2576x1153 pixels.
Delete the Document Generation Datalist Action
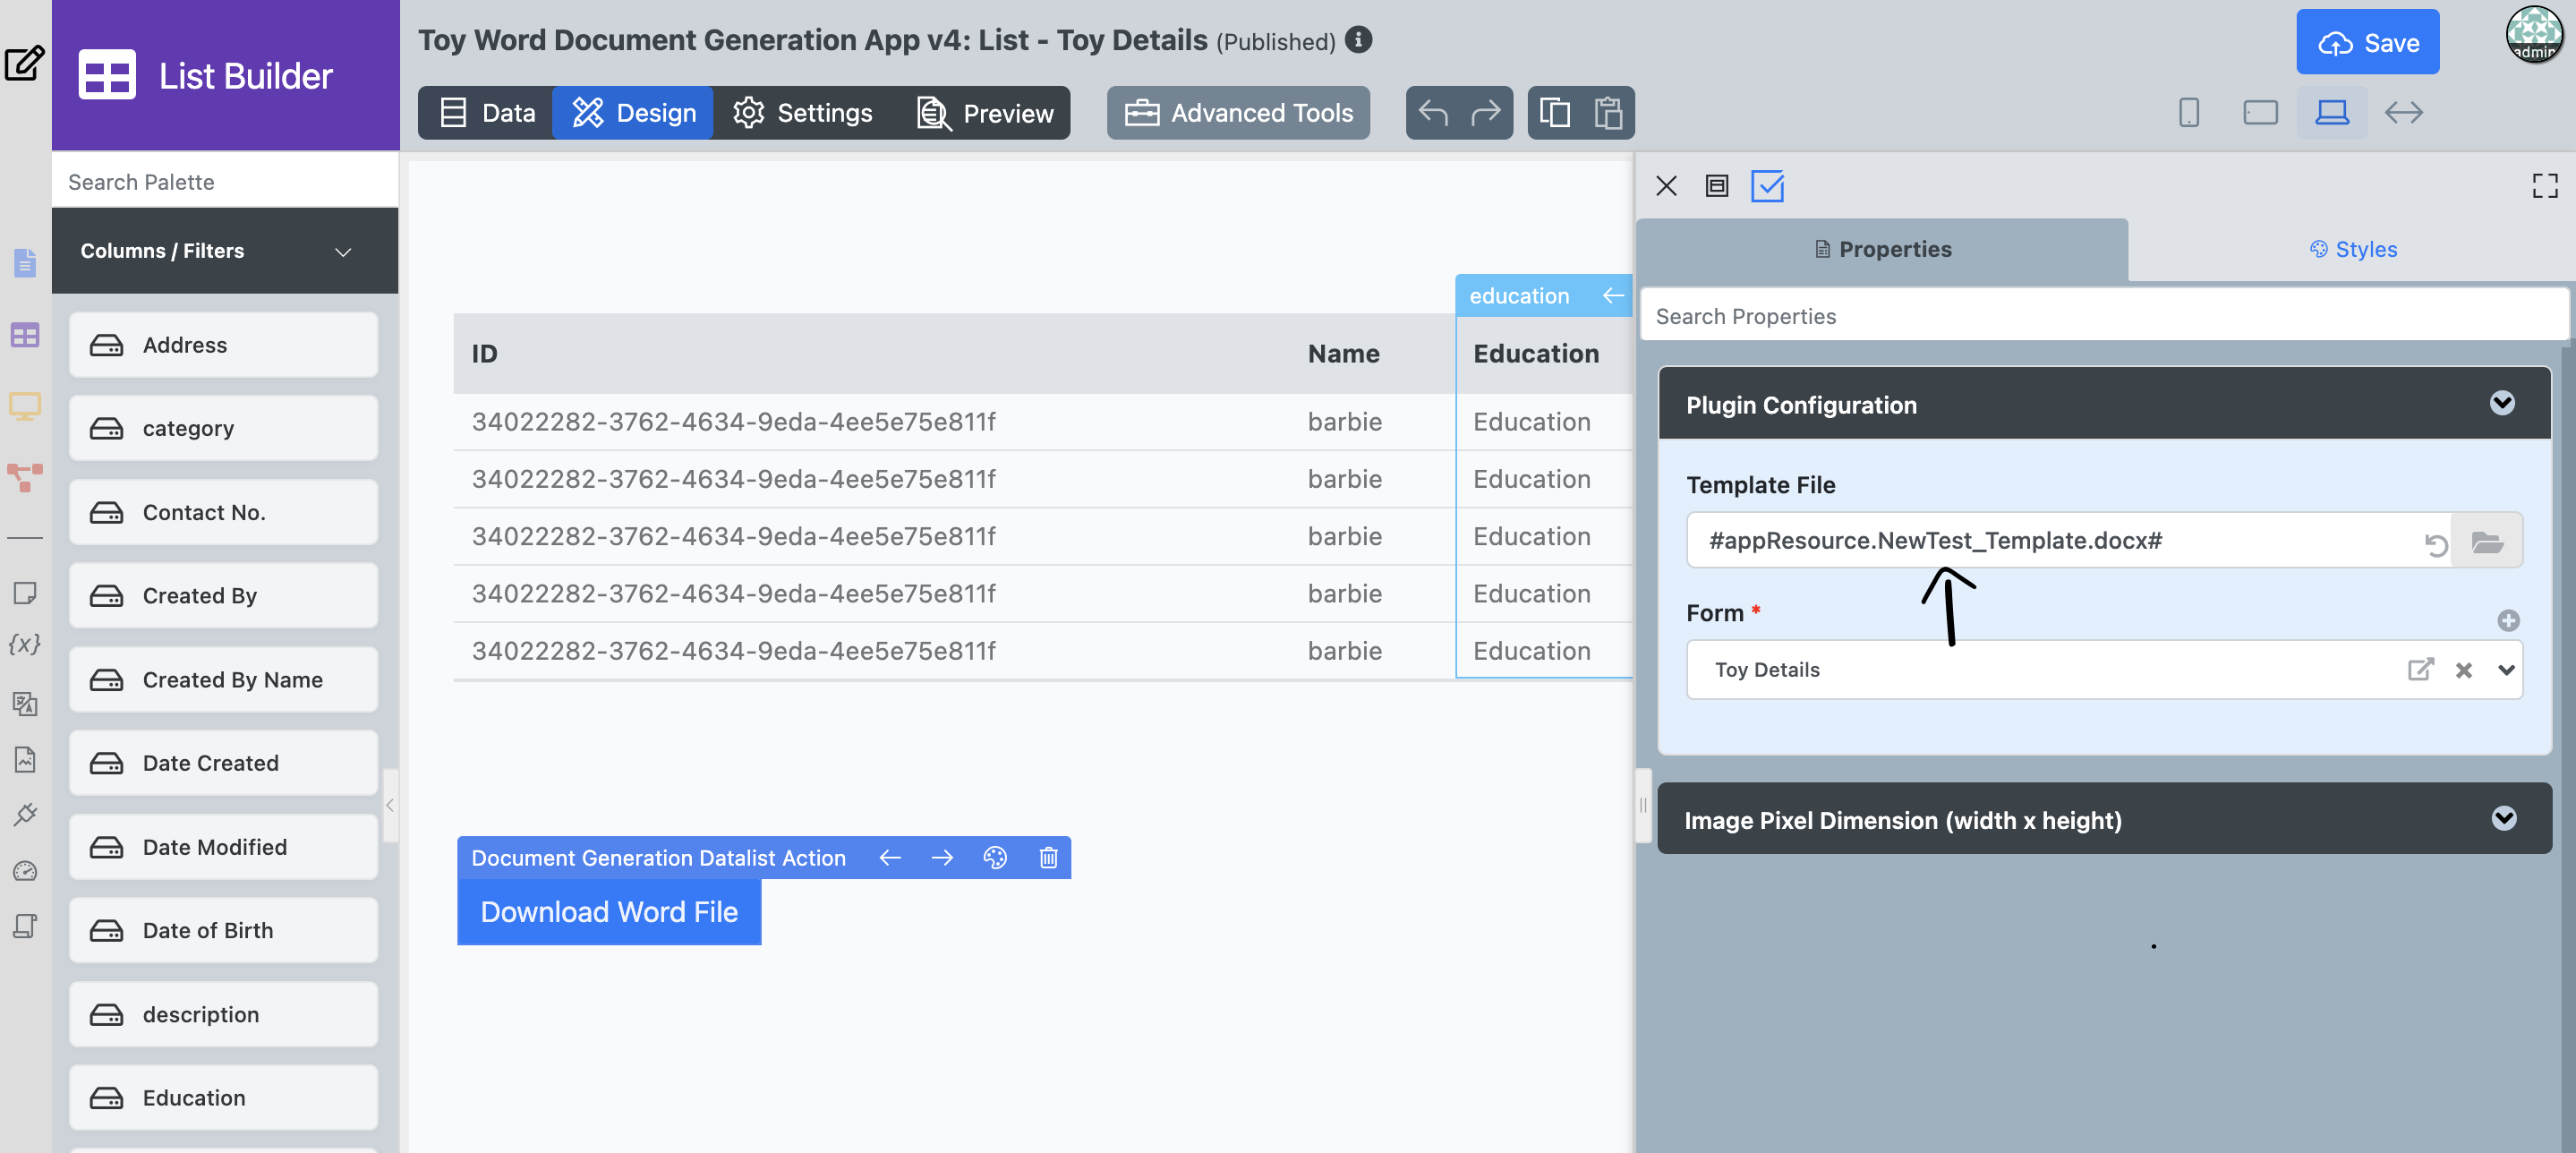point(1048,858)
